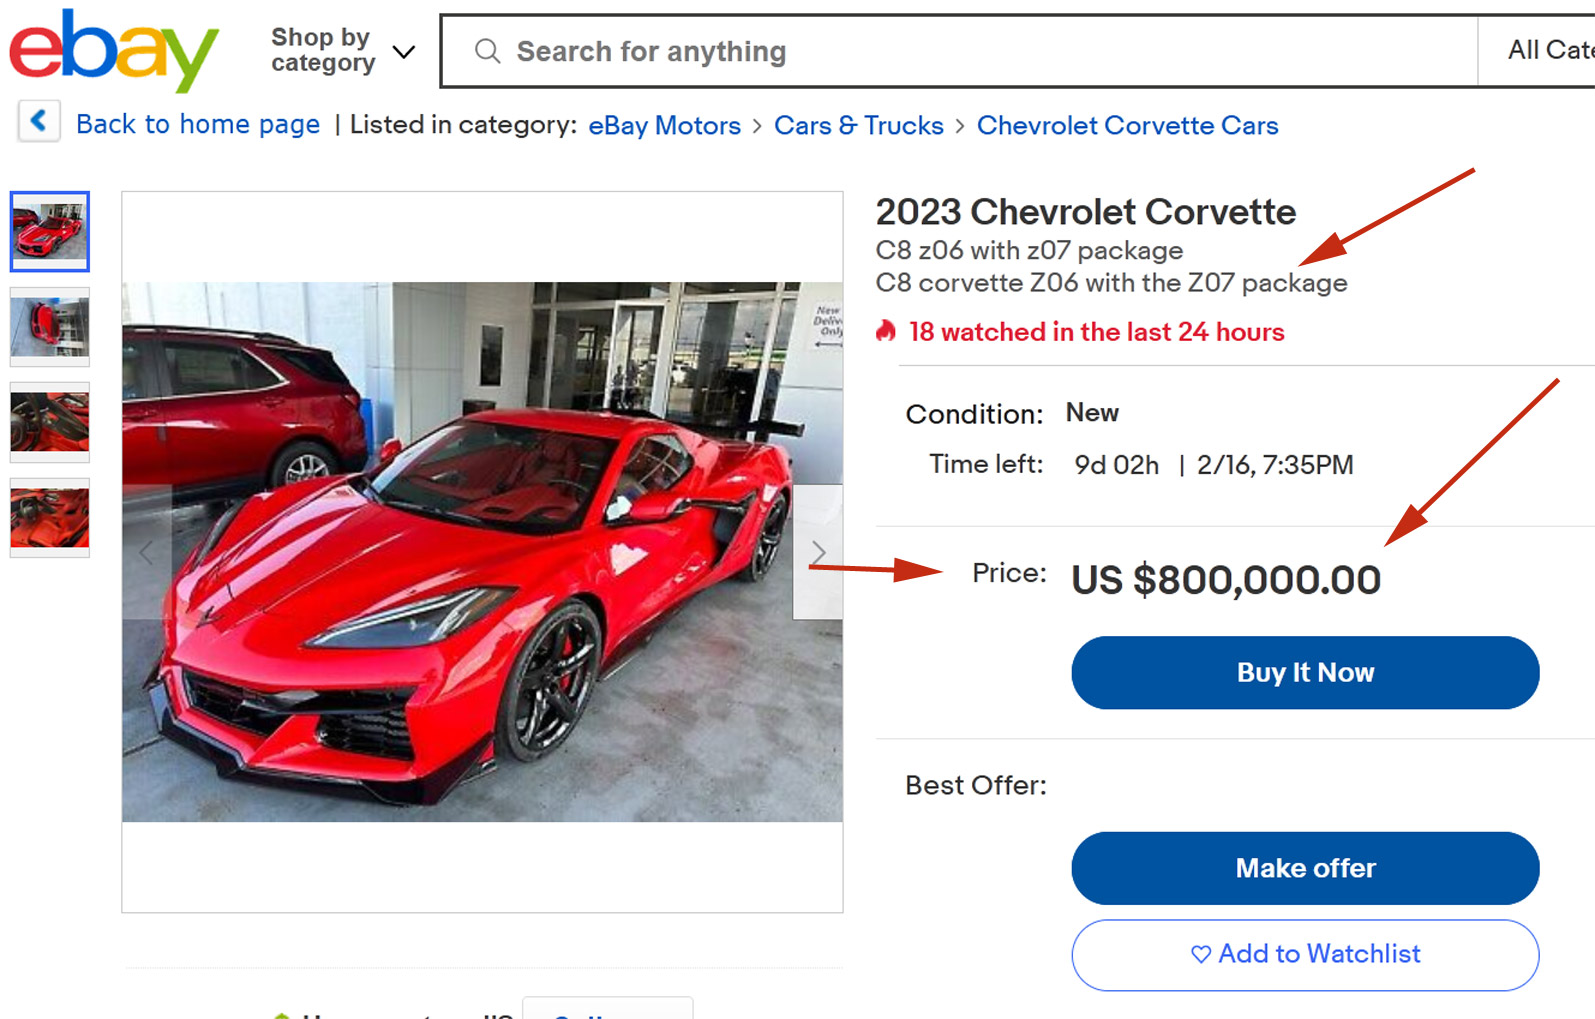This screenshot has height=1019, width=1595.
Task: Select the third interior thumbnail
Action: coord(50,422)
